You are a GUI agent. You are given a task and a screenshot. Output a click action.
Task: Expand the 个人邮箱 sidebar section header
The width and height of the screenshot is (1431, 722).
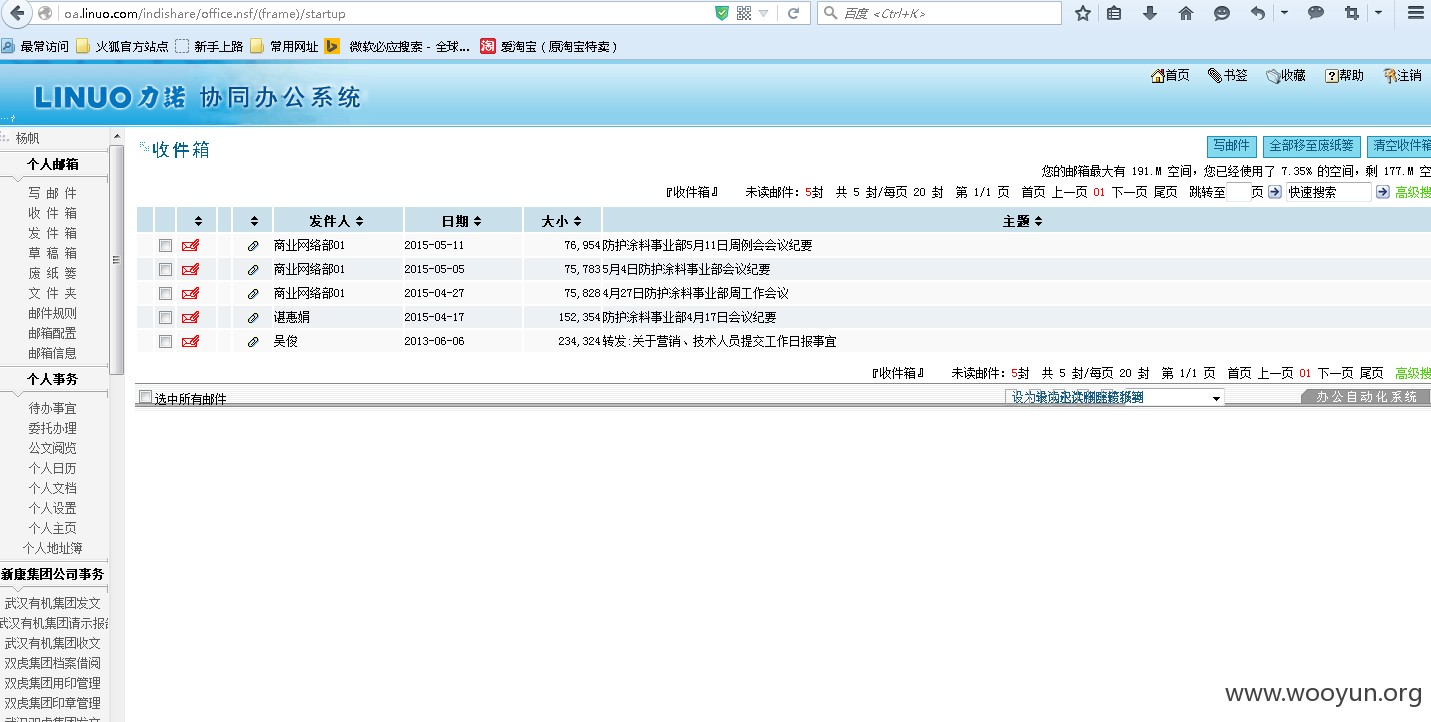pyautogui.click(x=53, y=164)
